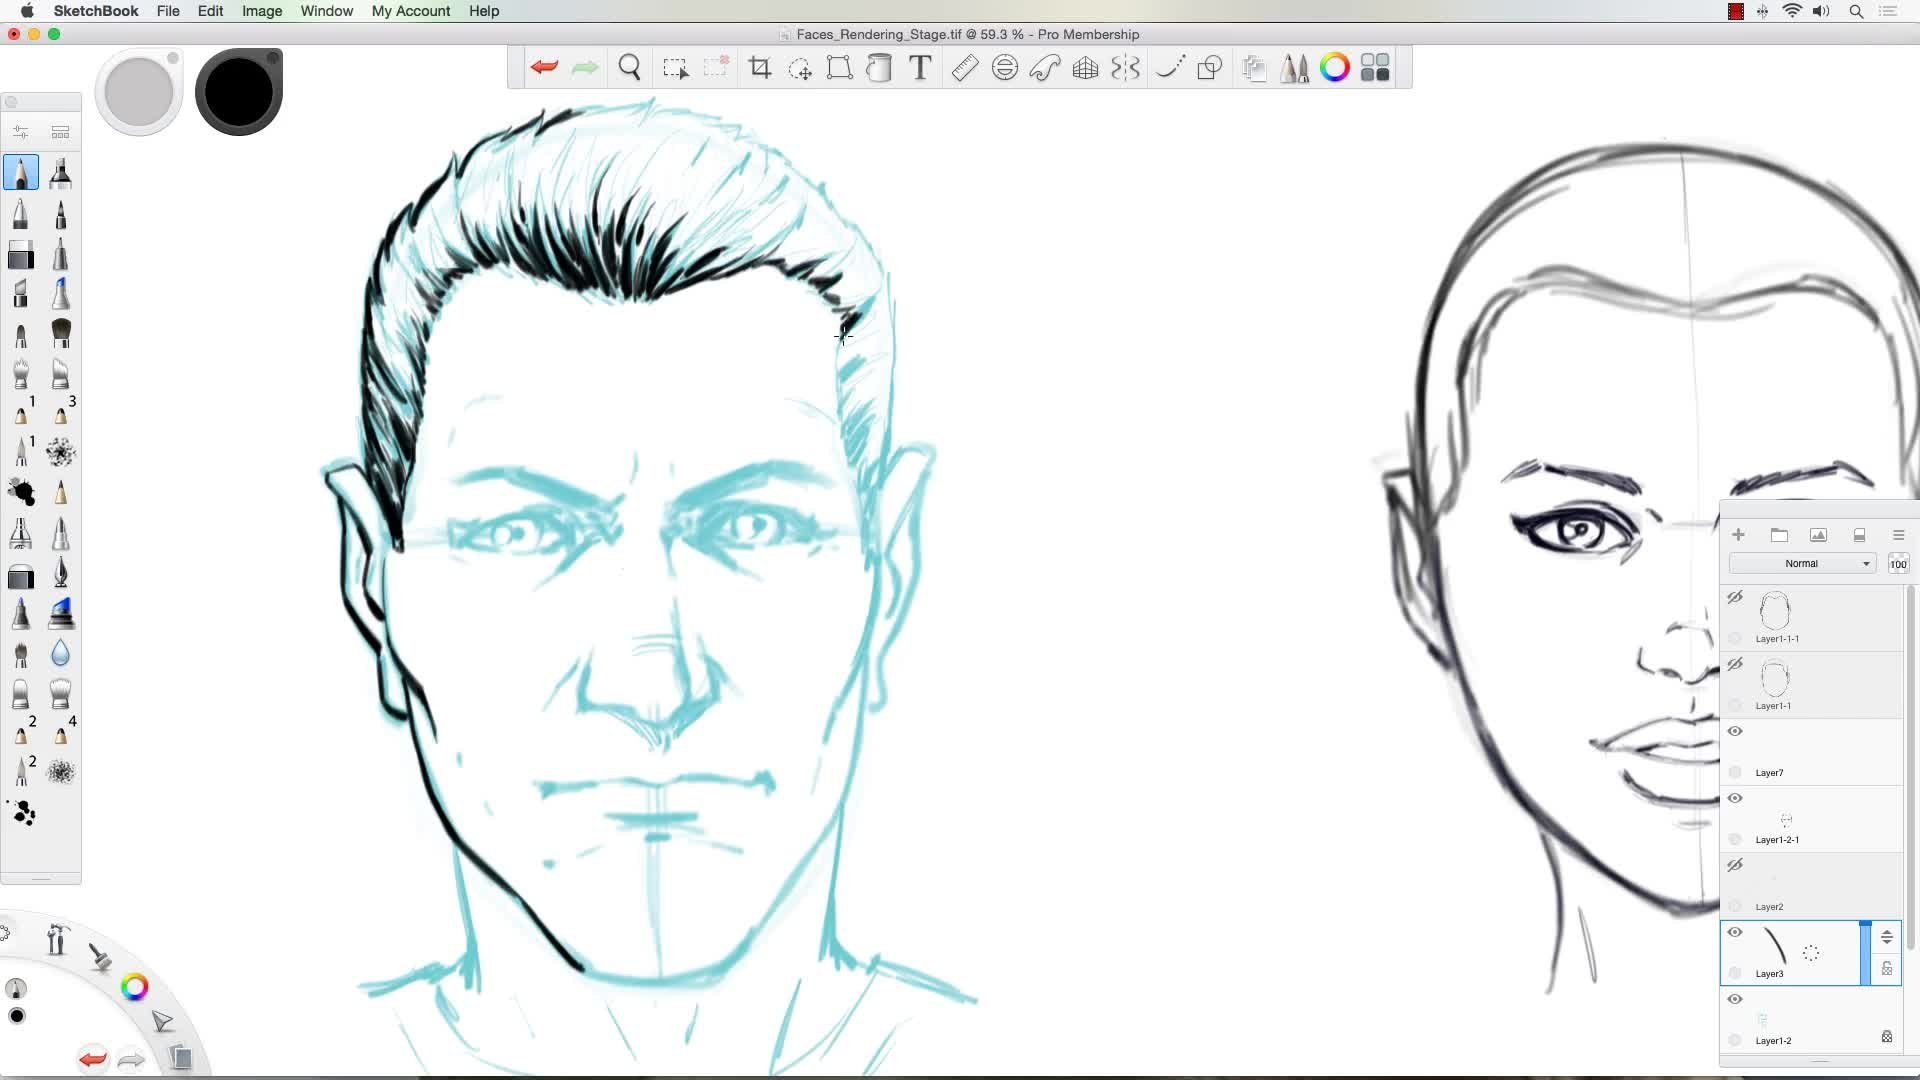Enable the Symmetry tool
Image resolution: width=1920 pixels, height=1080 pixels.
[x=1125, y=68]
